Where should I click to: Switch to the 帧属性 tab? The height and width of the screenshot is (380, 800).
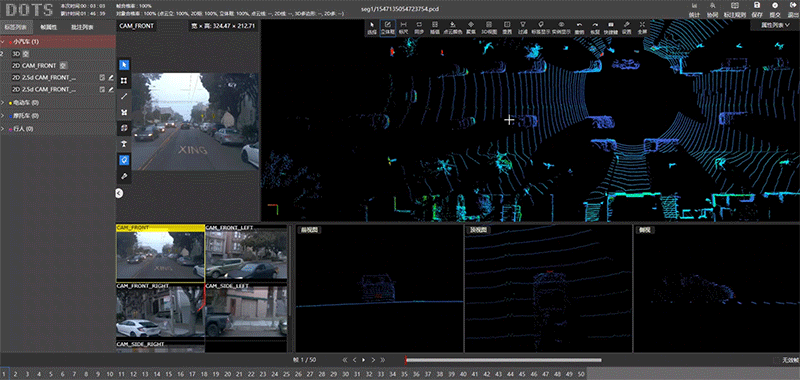point(49,27)
